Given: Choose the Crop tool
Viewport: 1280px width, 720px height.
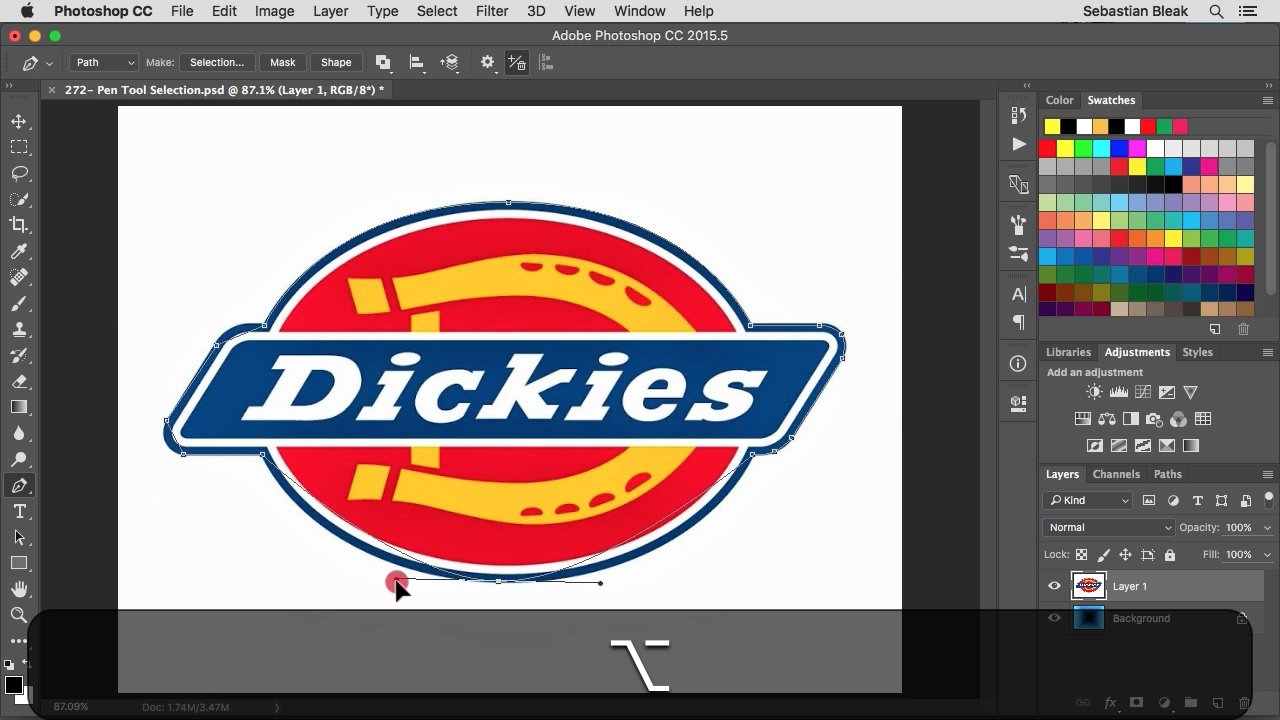Looking at the screenshot, I should (x=19, y=225).
